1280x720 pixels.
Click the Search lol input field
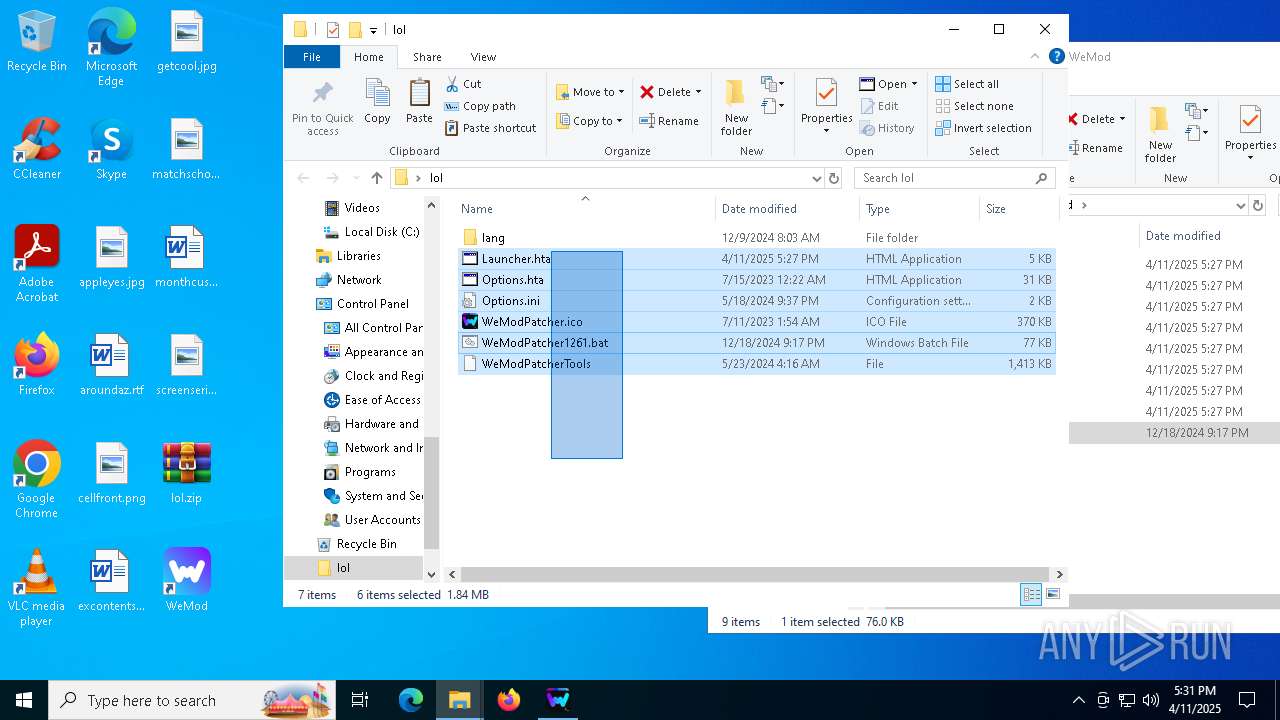(954, 178)
